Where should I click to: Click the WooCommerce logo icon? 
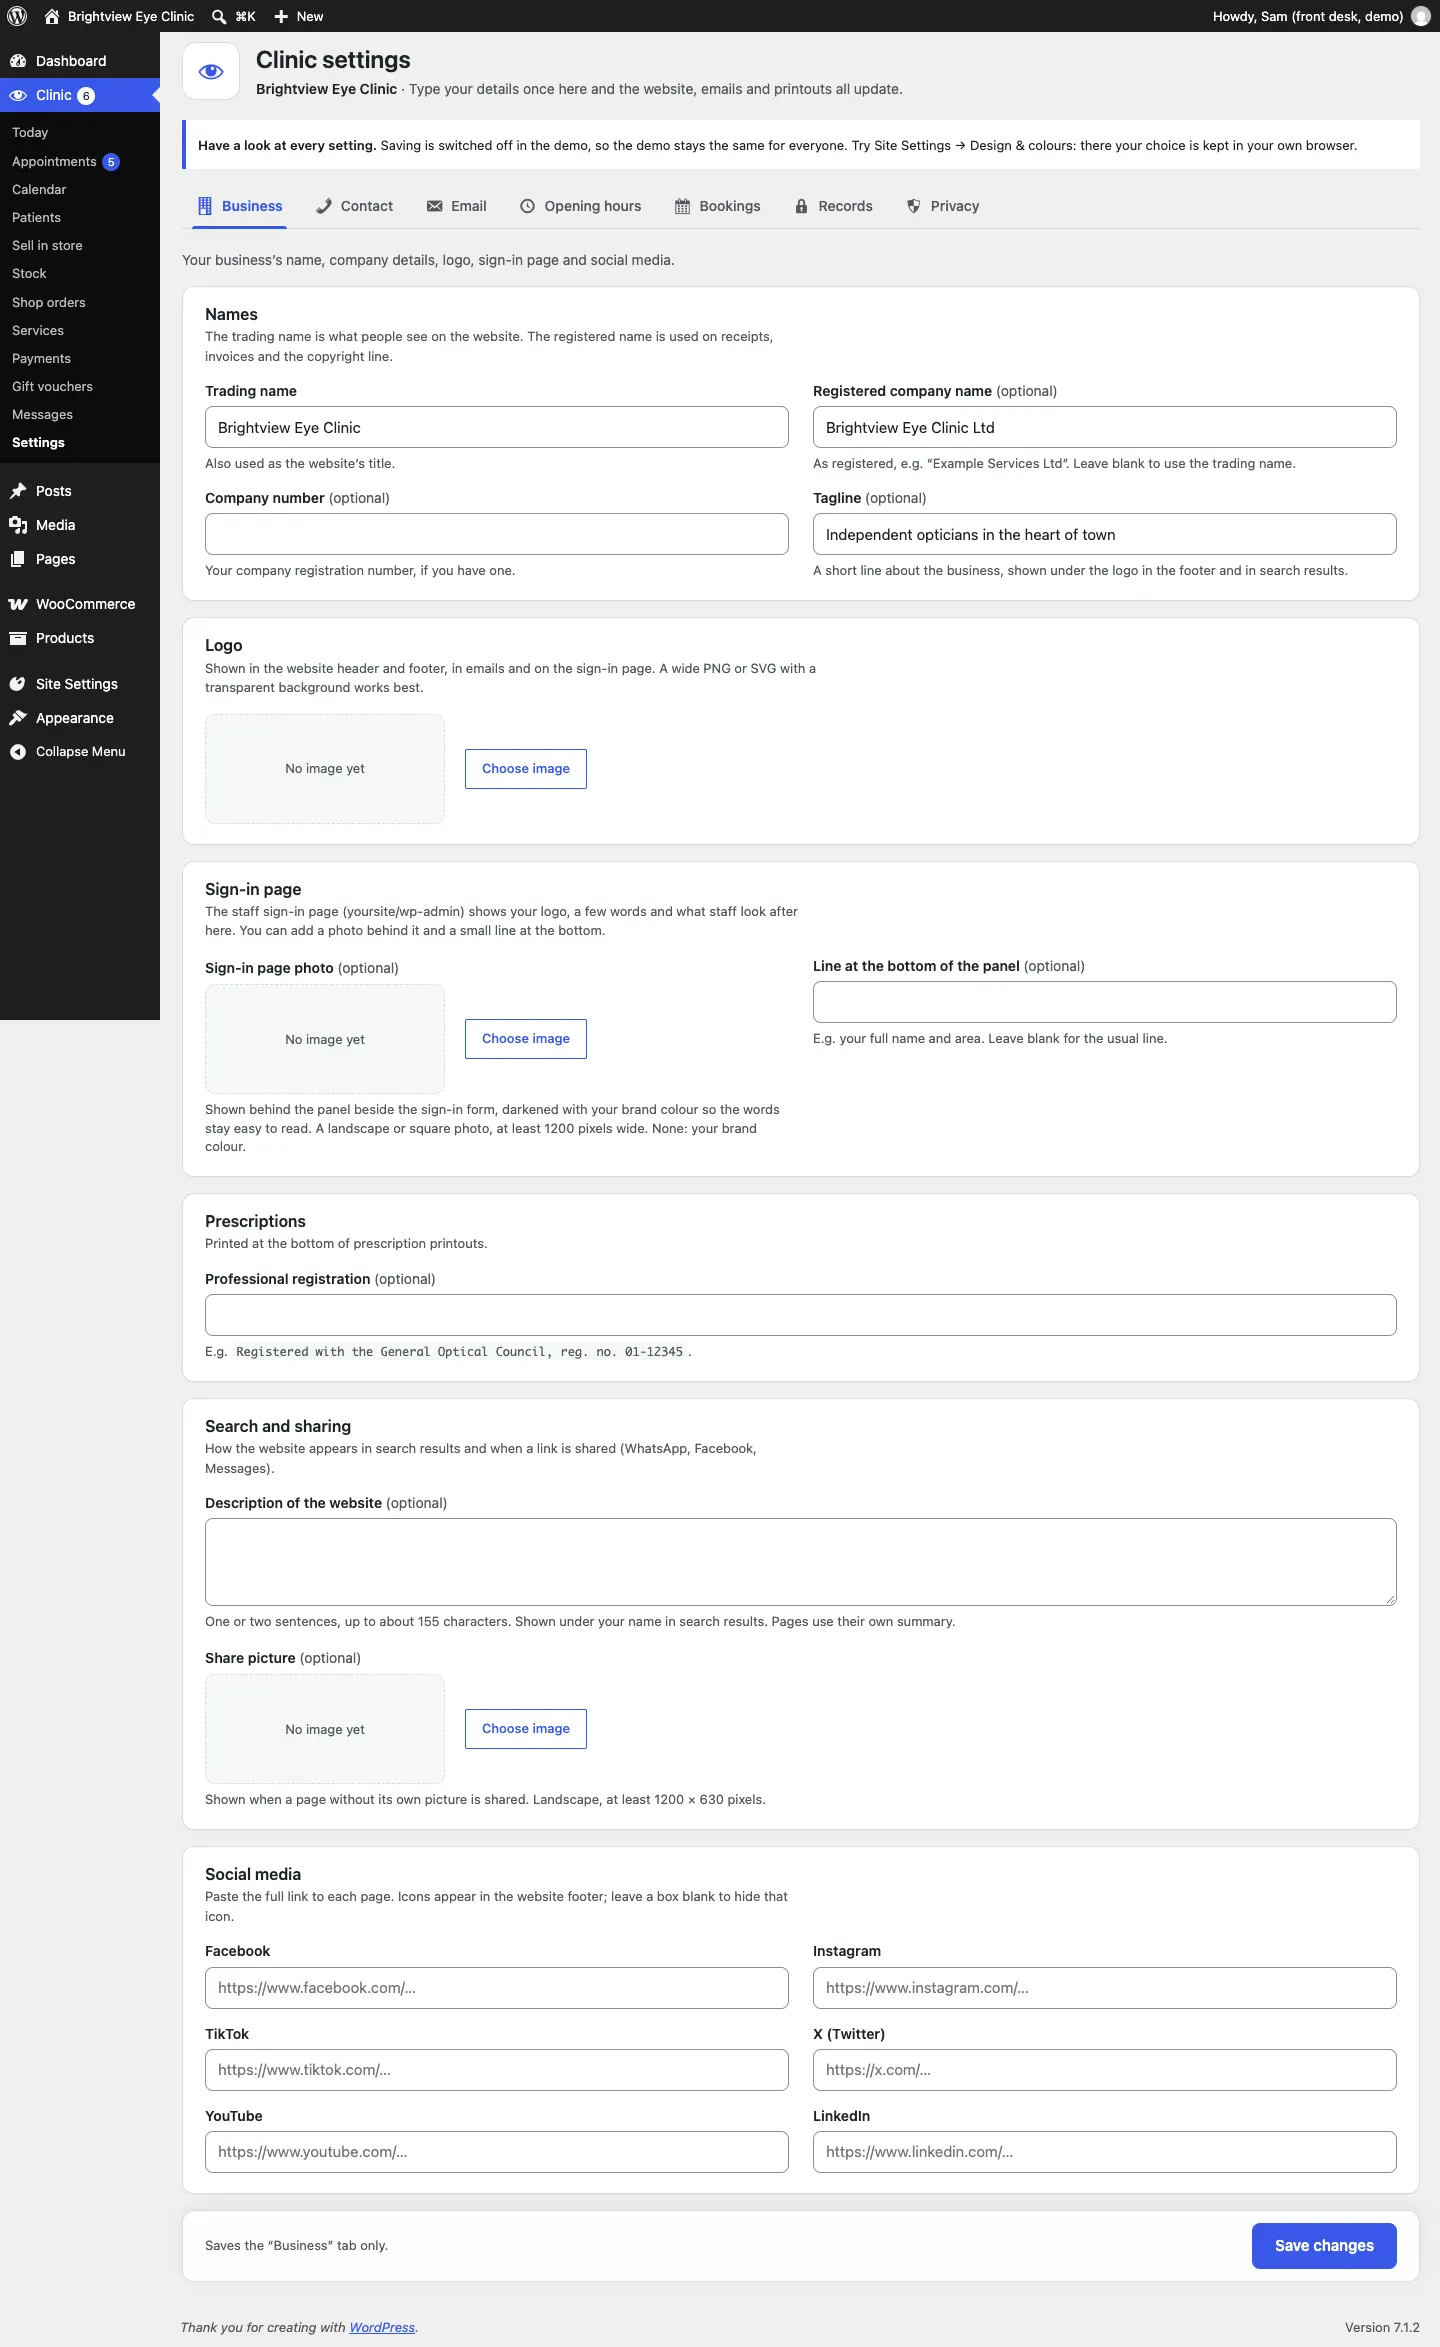[18, 604]
